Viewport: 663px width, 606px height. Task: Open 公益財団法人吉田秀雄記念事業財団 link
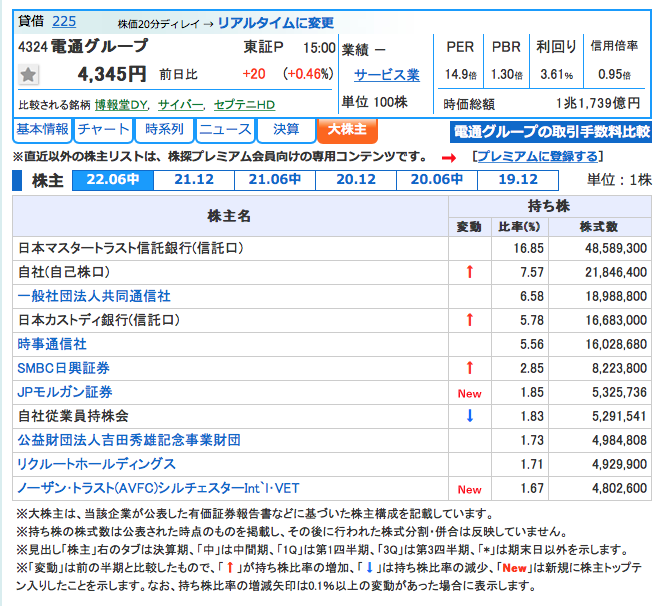coord(129,440)
